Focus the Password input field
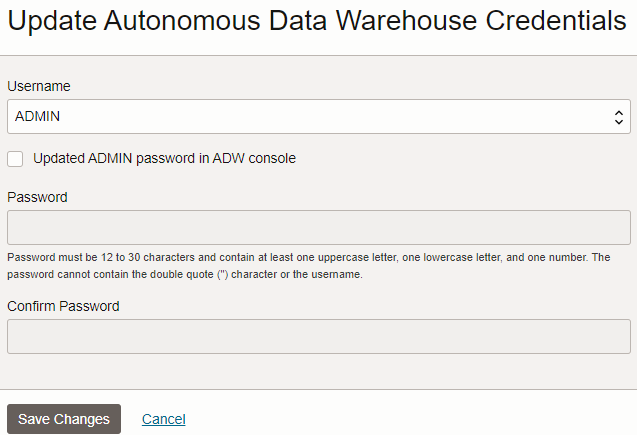The height and width of the screenshot is (435, 637). tap(318, 227)
